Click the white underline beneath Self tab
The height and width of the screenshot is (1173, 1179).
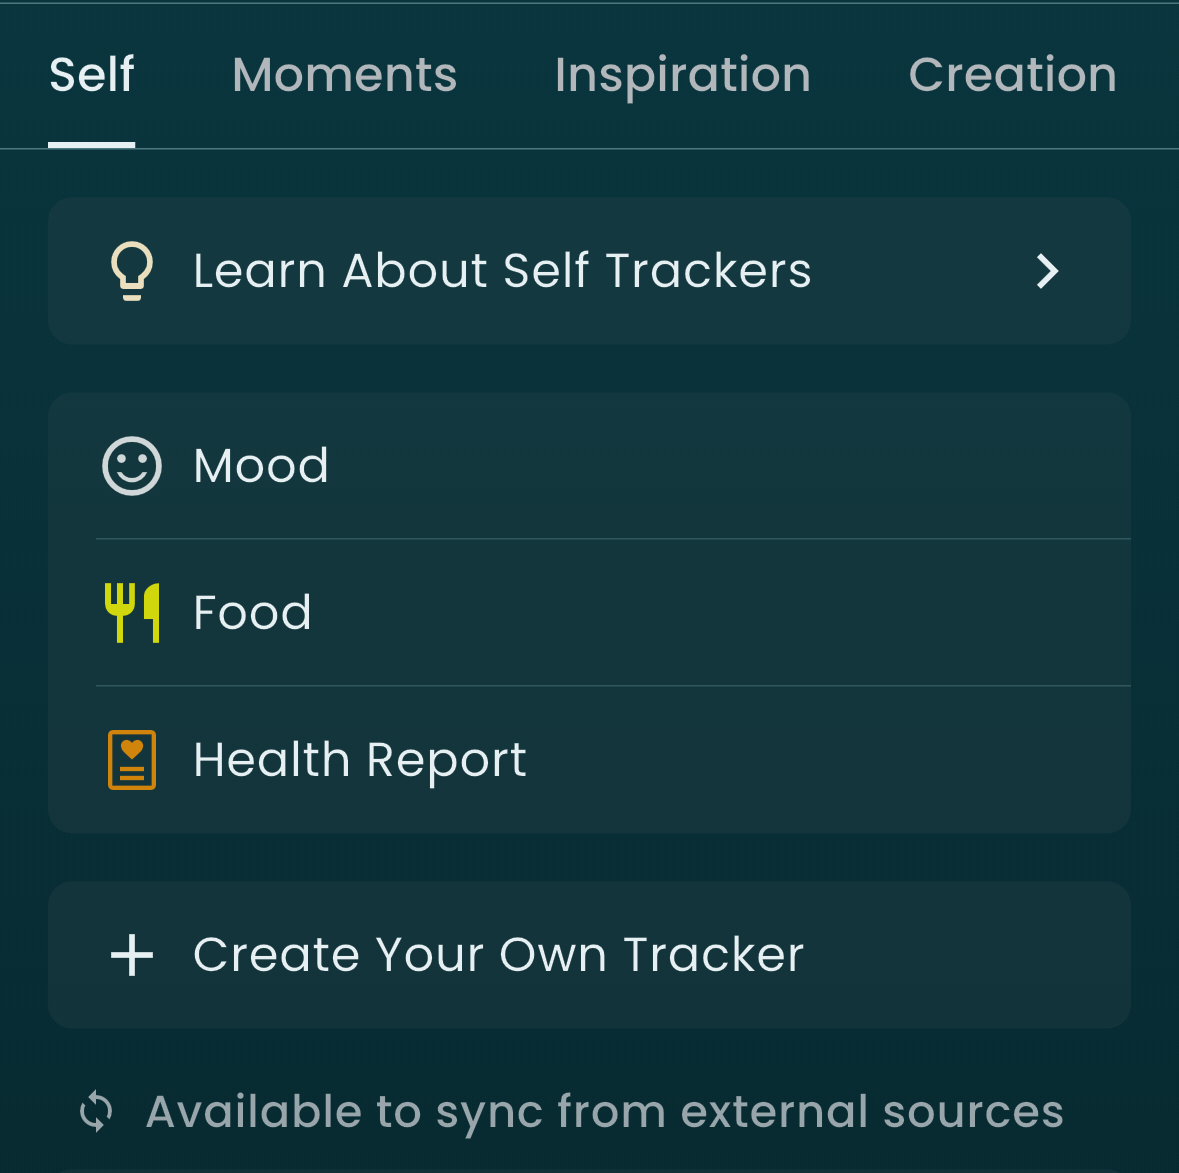91,145
